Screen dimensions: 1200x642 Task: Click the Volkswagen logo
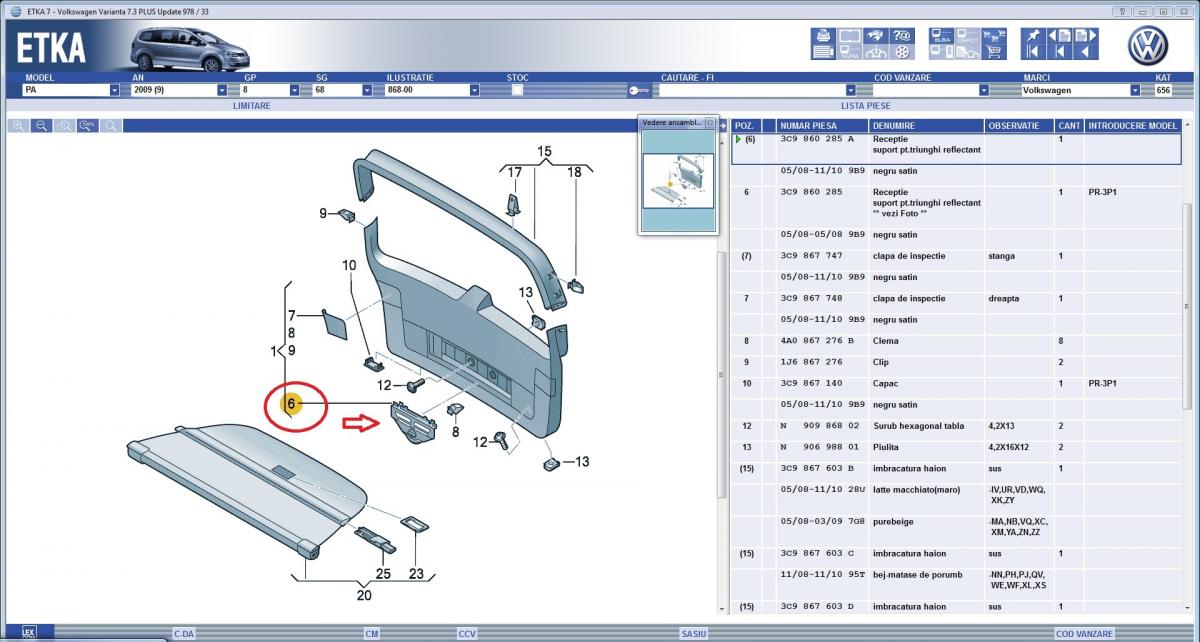1148,46
